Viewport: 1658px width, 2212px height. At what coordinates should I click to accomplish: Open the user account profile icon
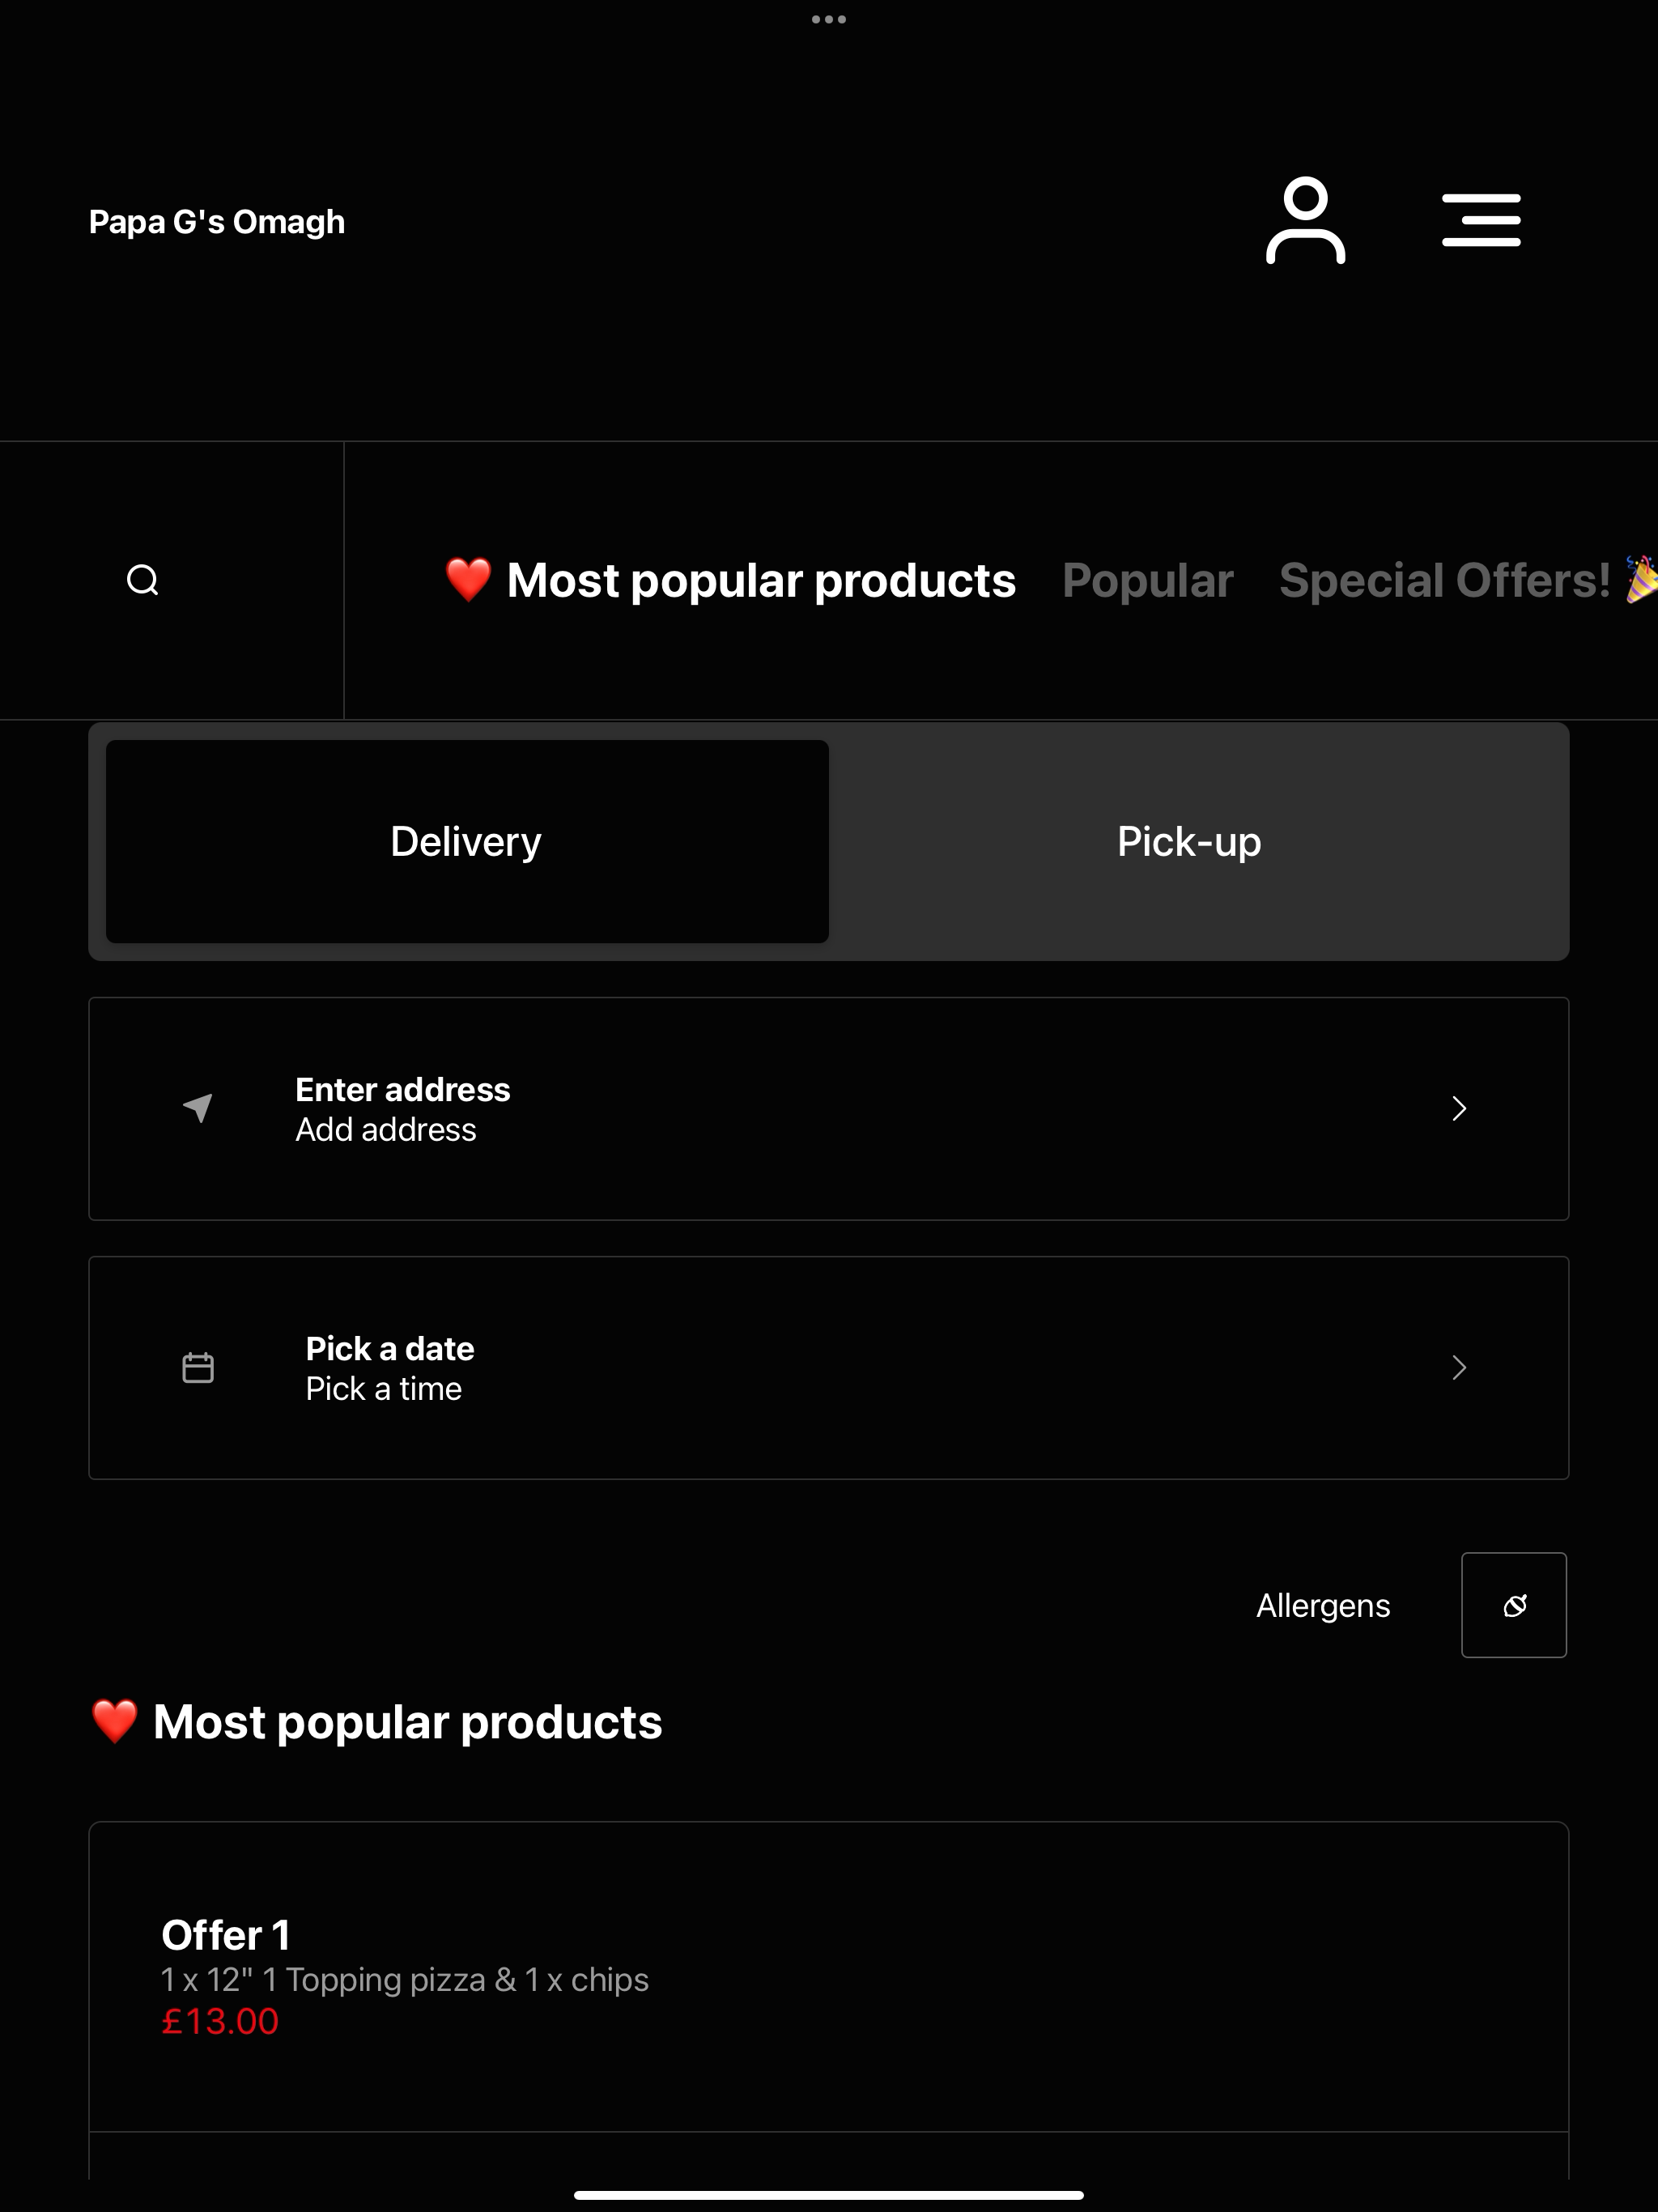pos(1305,220)
